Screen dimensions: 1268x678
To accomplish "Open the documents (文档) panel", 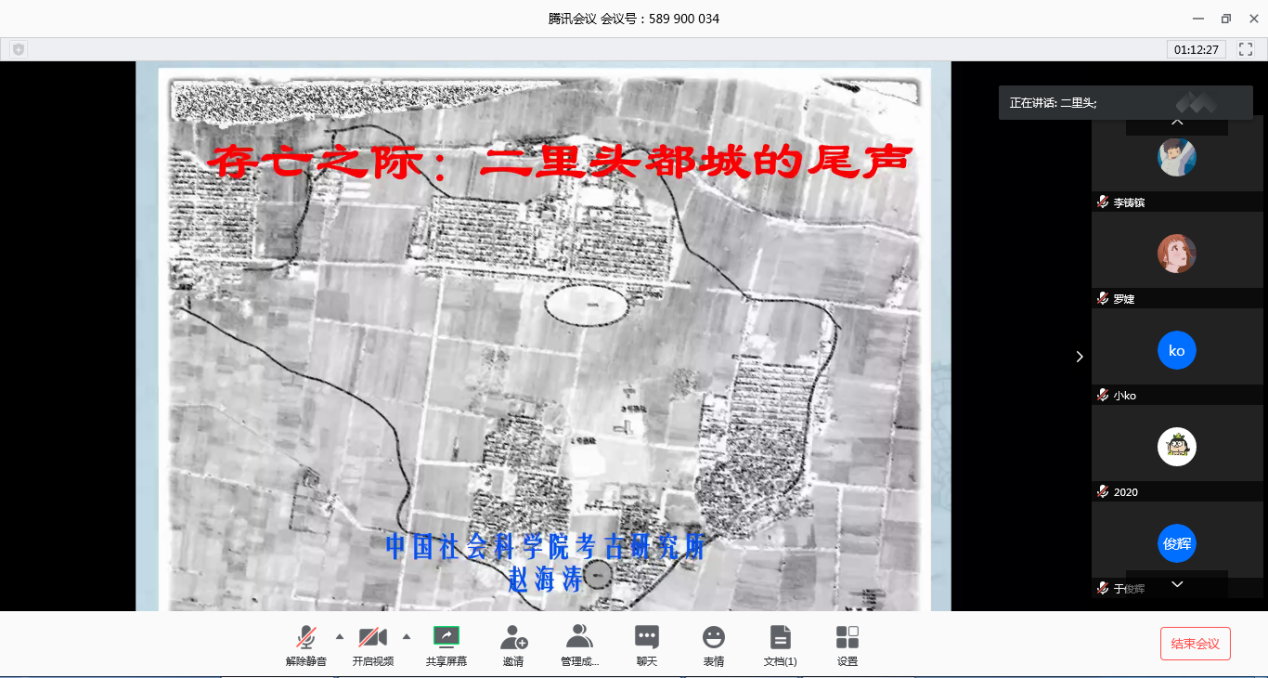I will pyautogui.click(x=780, y=645).
